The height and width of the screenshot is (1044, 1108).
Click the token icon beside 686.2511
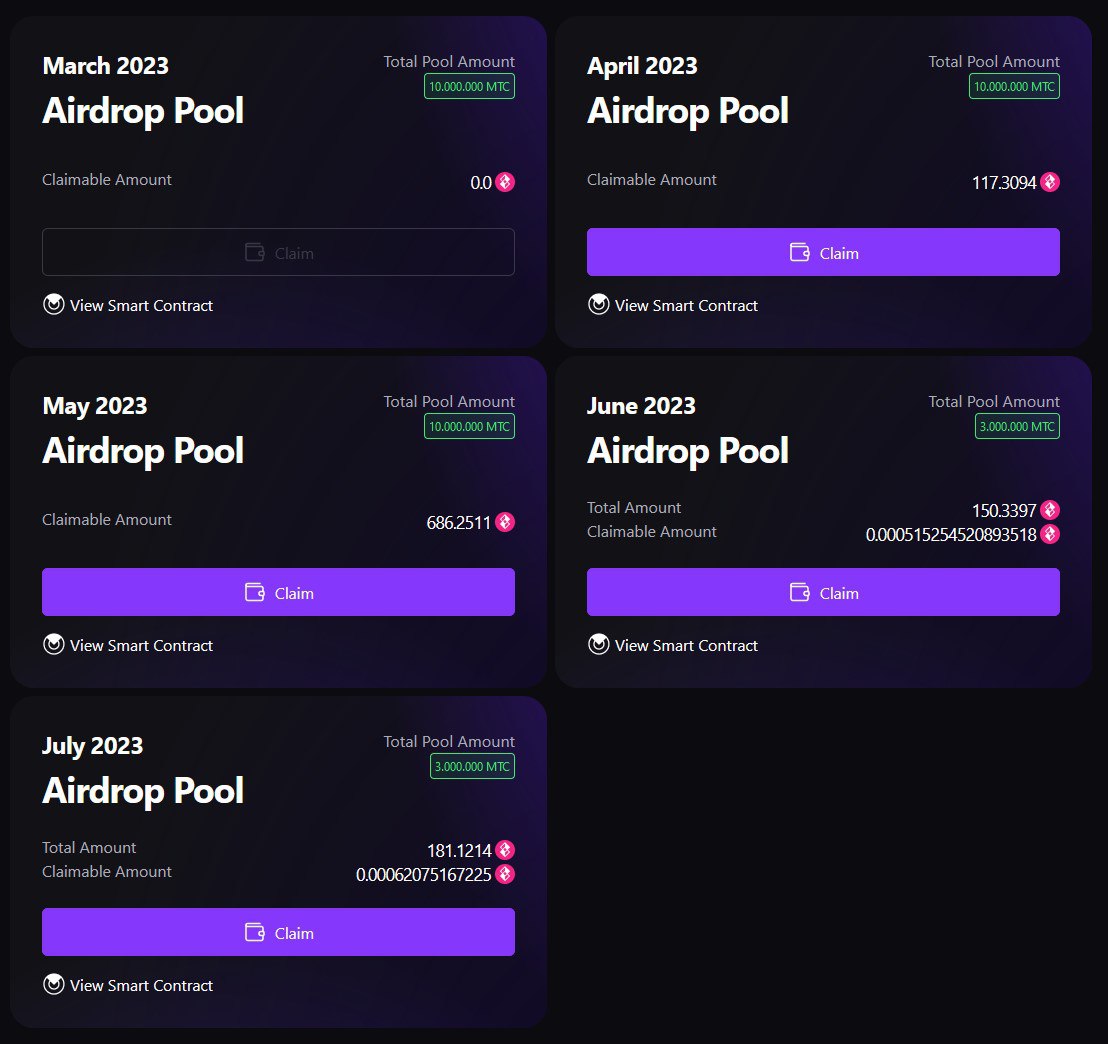(505, 522)
